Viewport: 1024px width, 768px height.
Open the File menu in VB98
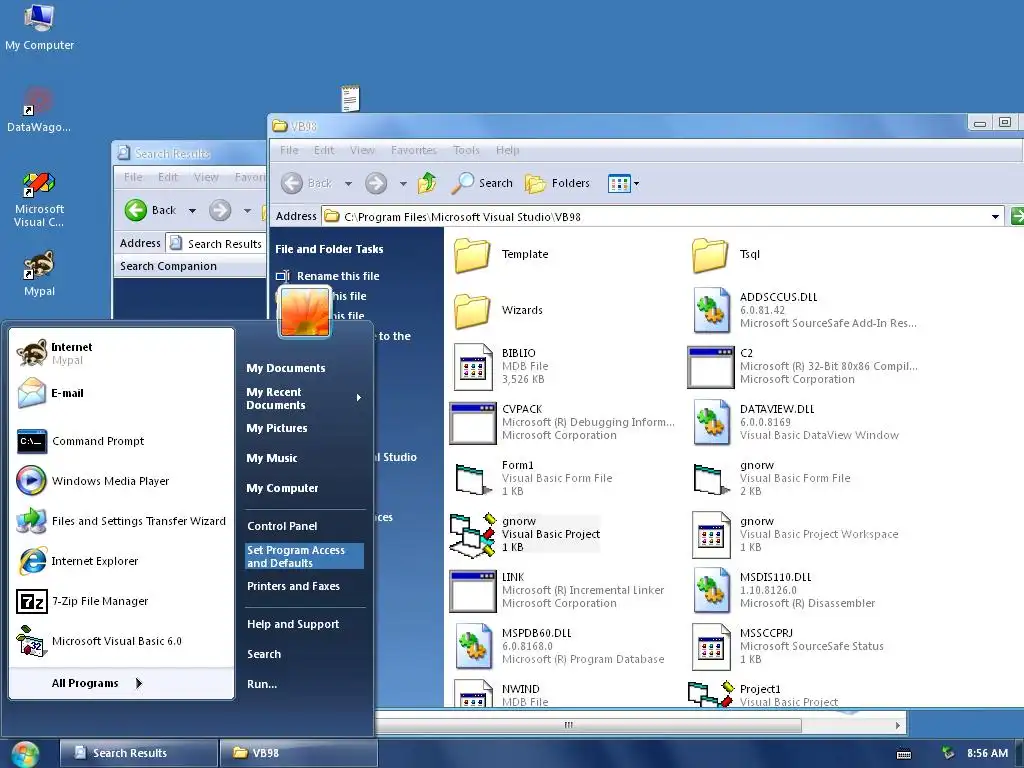pos(289,150)
